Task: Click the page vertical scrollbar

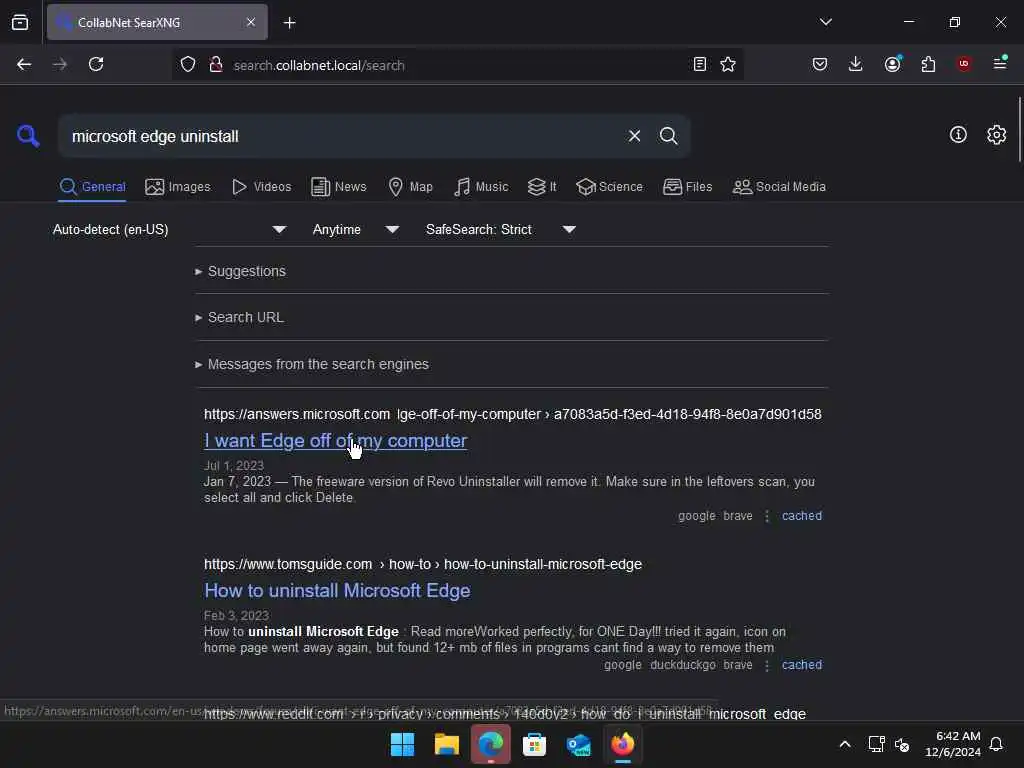Action: point(1019,129)
